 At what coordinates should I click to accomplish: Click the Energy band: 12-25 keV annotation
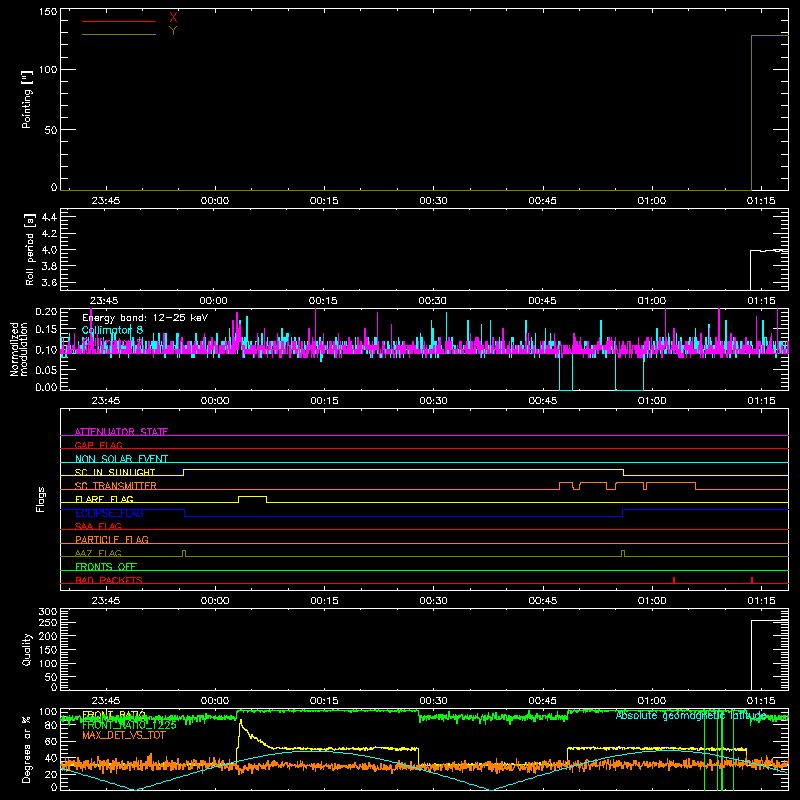click(145, 318)
